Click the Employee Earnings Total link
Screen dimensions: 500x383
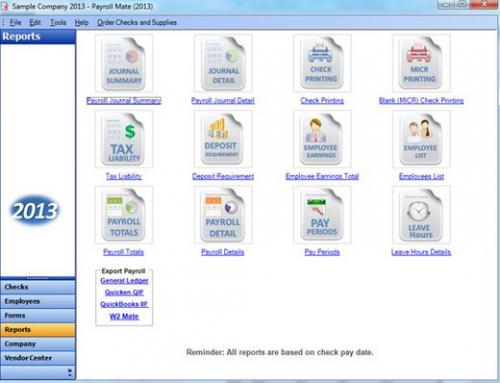click(x=322, y=176)
